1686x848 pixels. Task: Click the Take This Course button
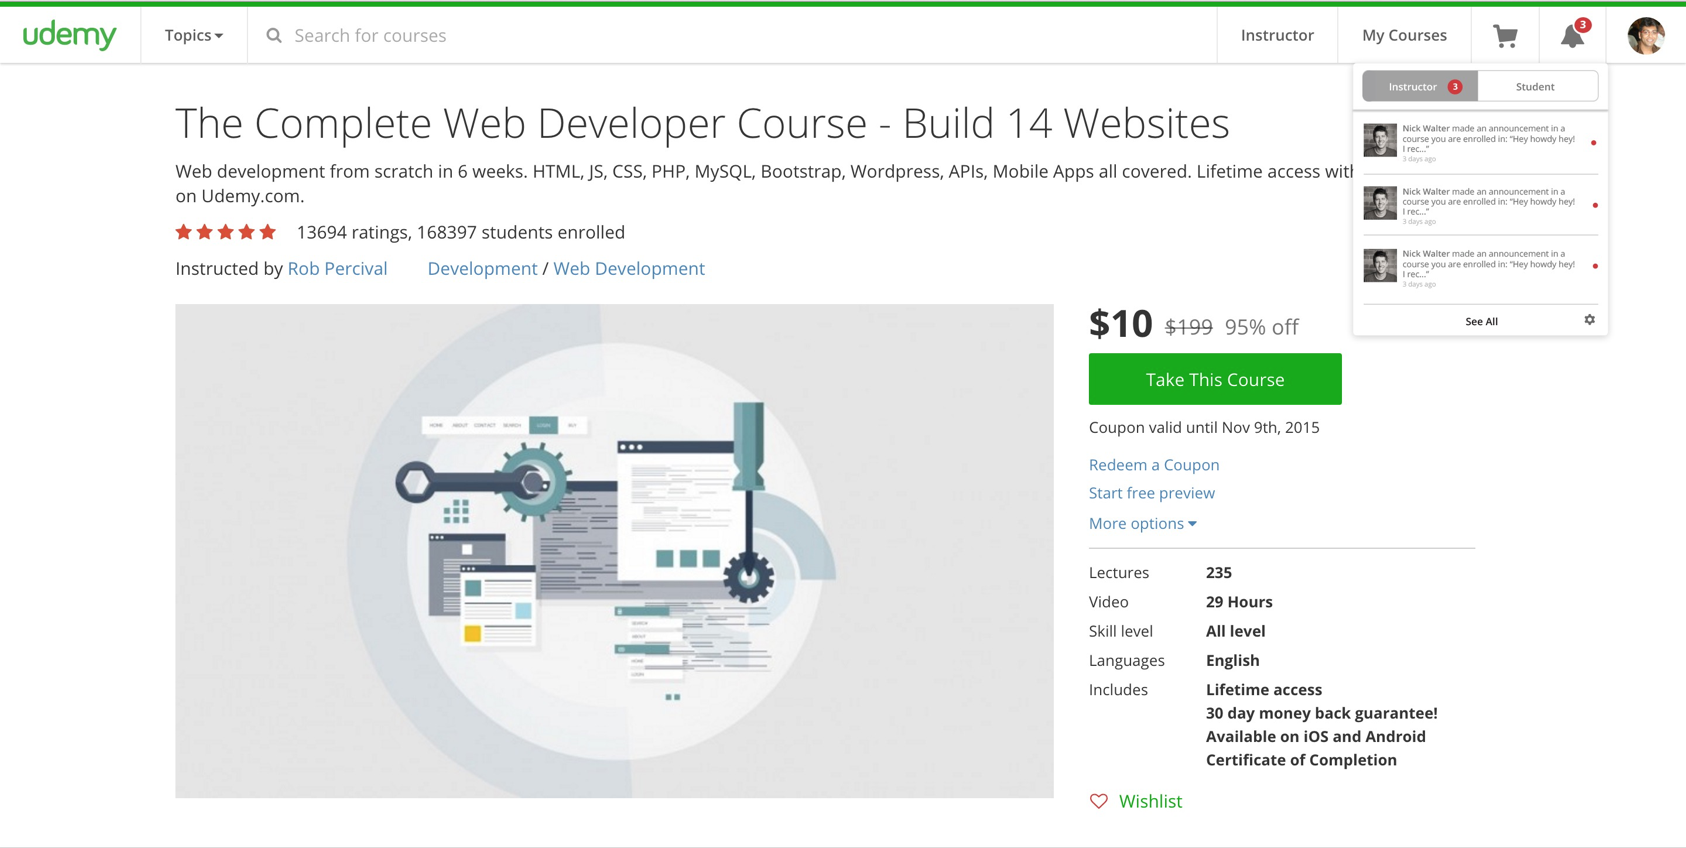coord(1215,379)
